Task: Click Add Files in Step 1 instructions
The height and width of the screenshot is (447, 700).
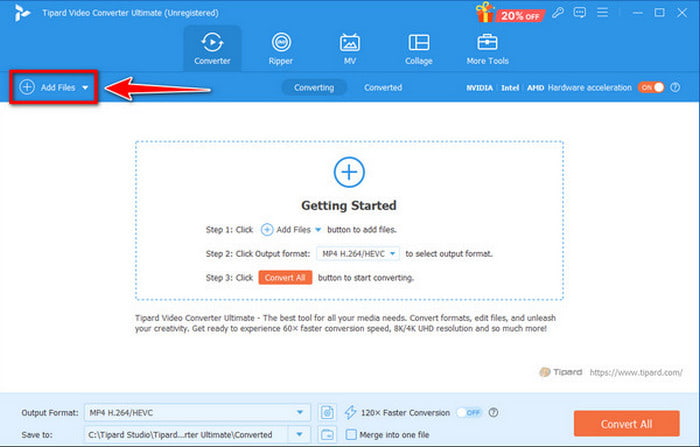Action: [291, 230]
